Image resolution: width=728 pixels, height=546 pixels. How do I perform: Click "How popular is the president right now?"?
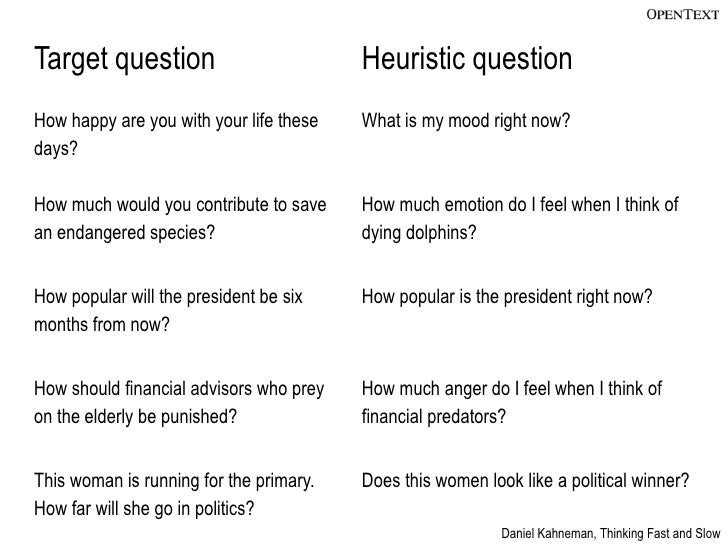(507, 296)
